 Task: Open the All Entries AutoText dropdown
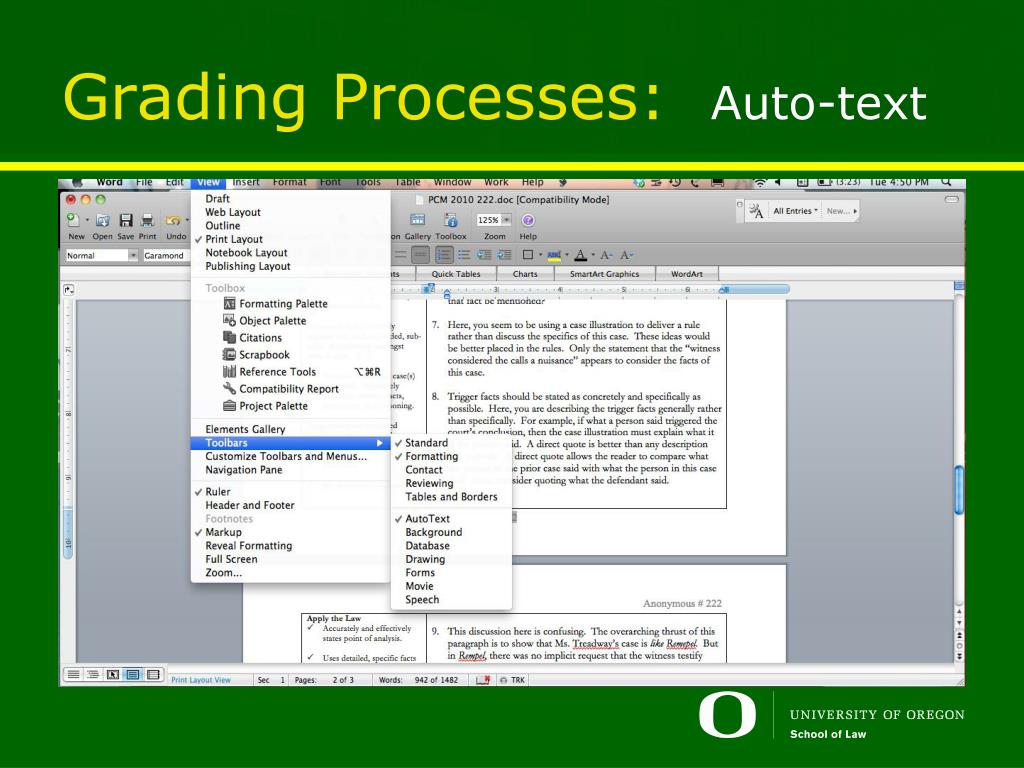pos(795,211)
